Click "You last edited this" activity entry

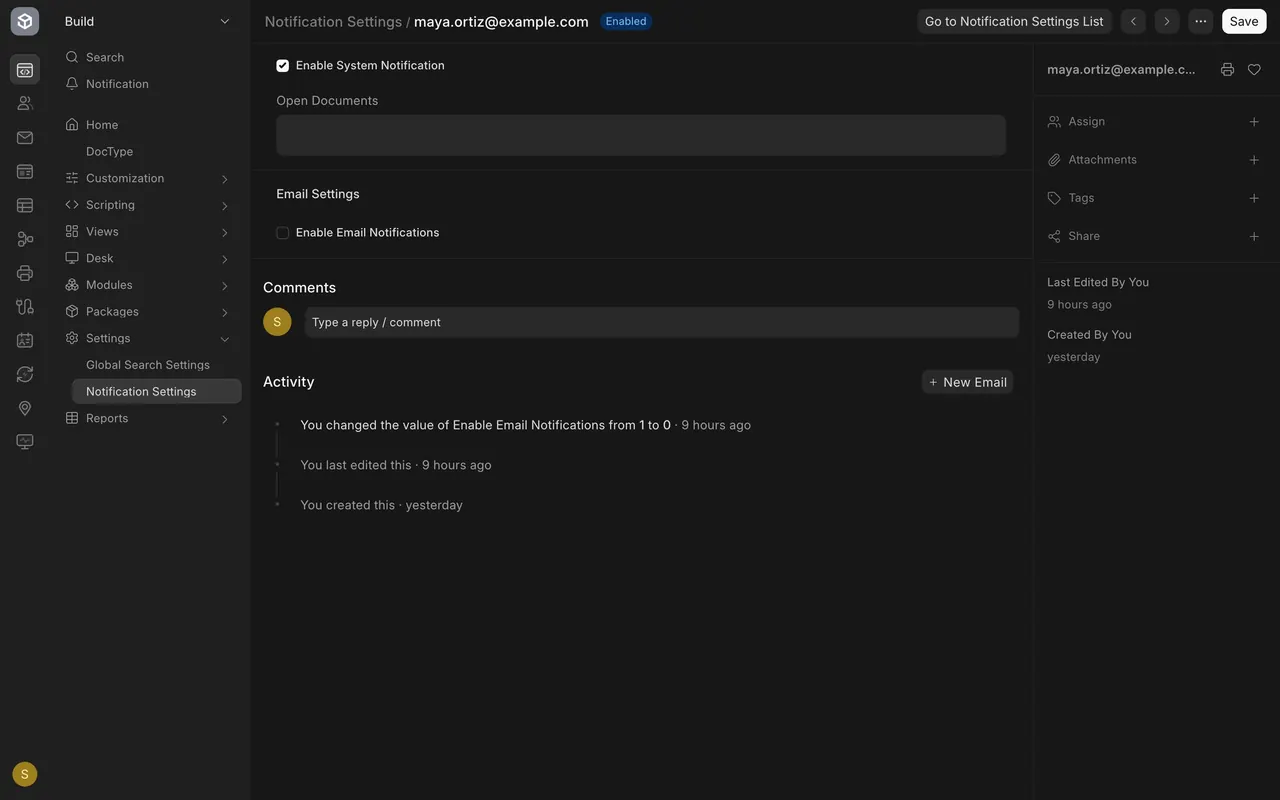click(396, 465)
